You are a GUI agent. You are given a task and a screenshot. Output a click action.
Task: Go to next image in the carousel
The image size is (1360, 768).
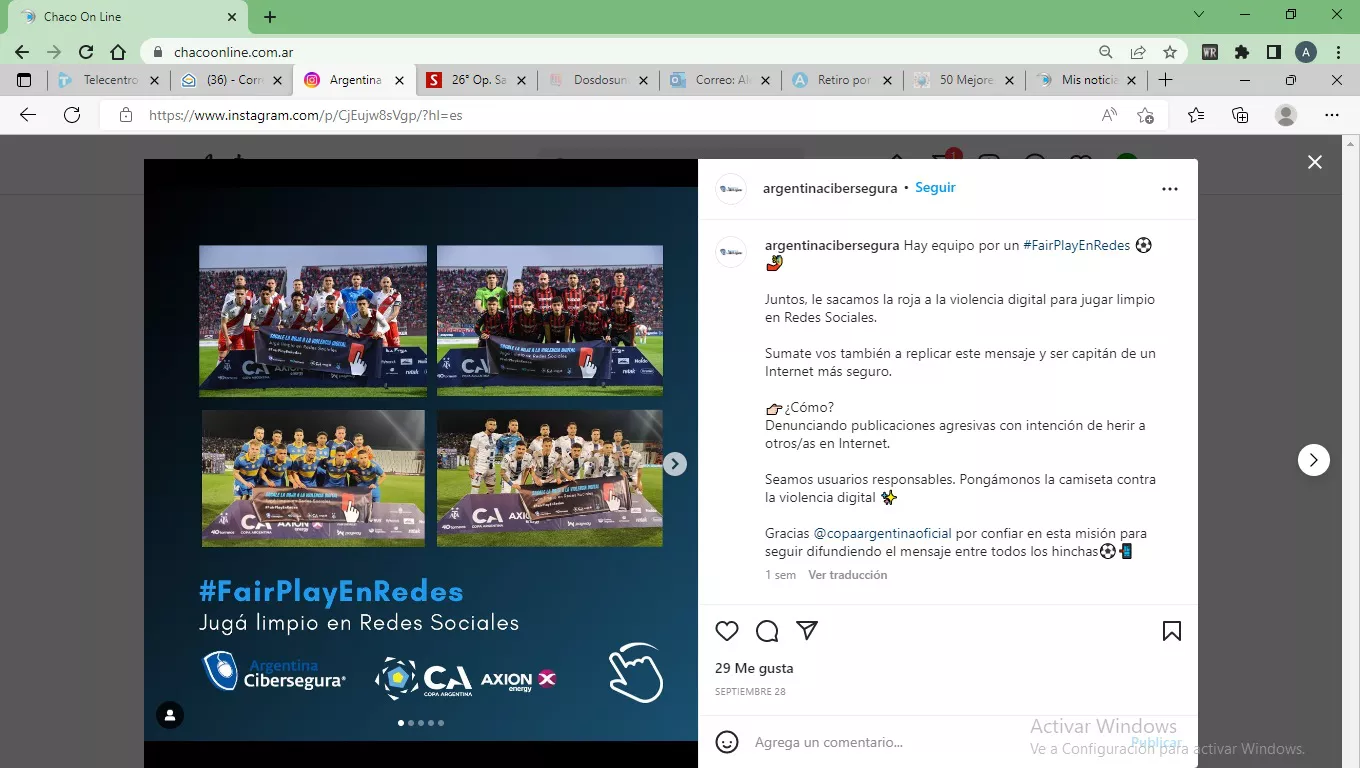point(675,464)
